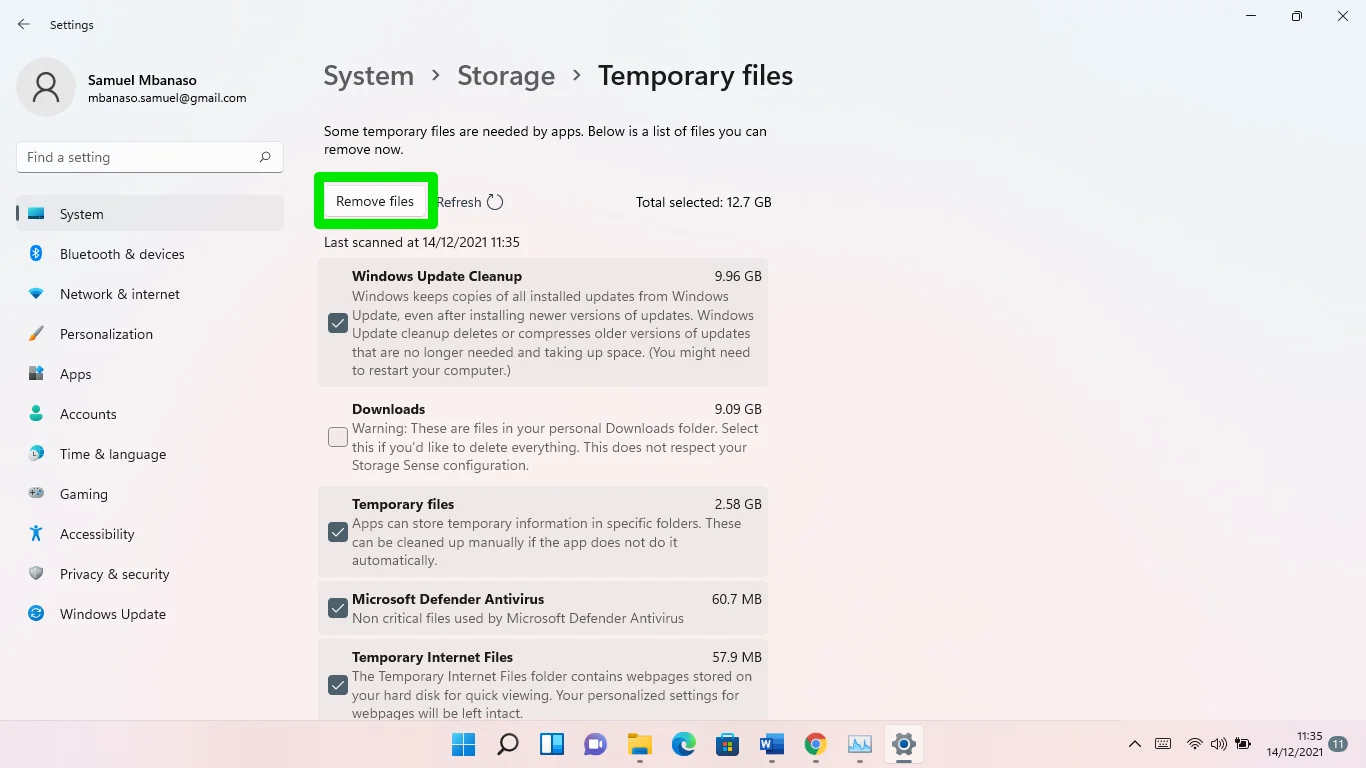Open Google Chrome from taskbar
1366x768 pixels.
click(x=816, y=744)
